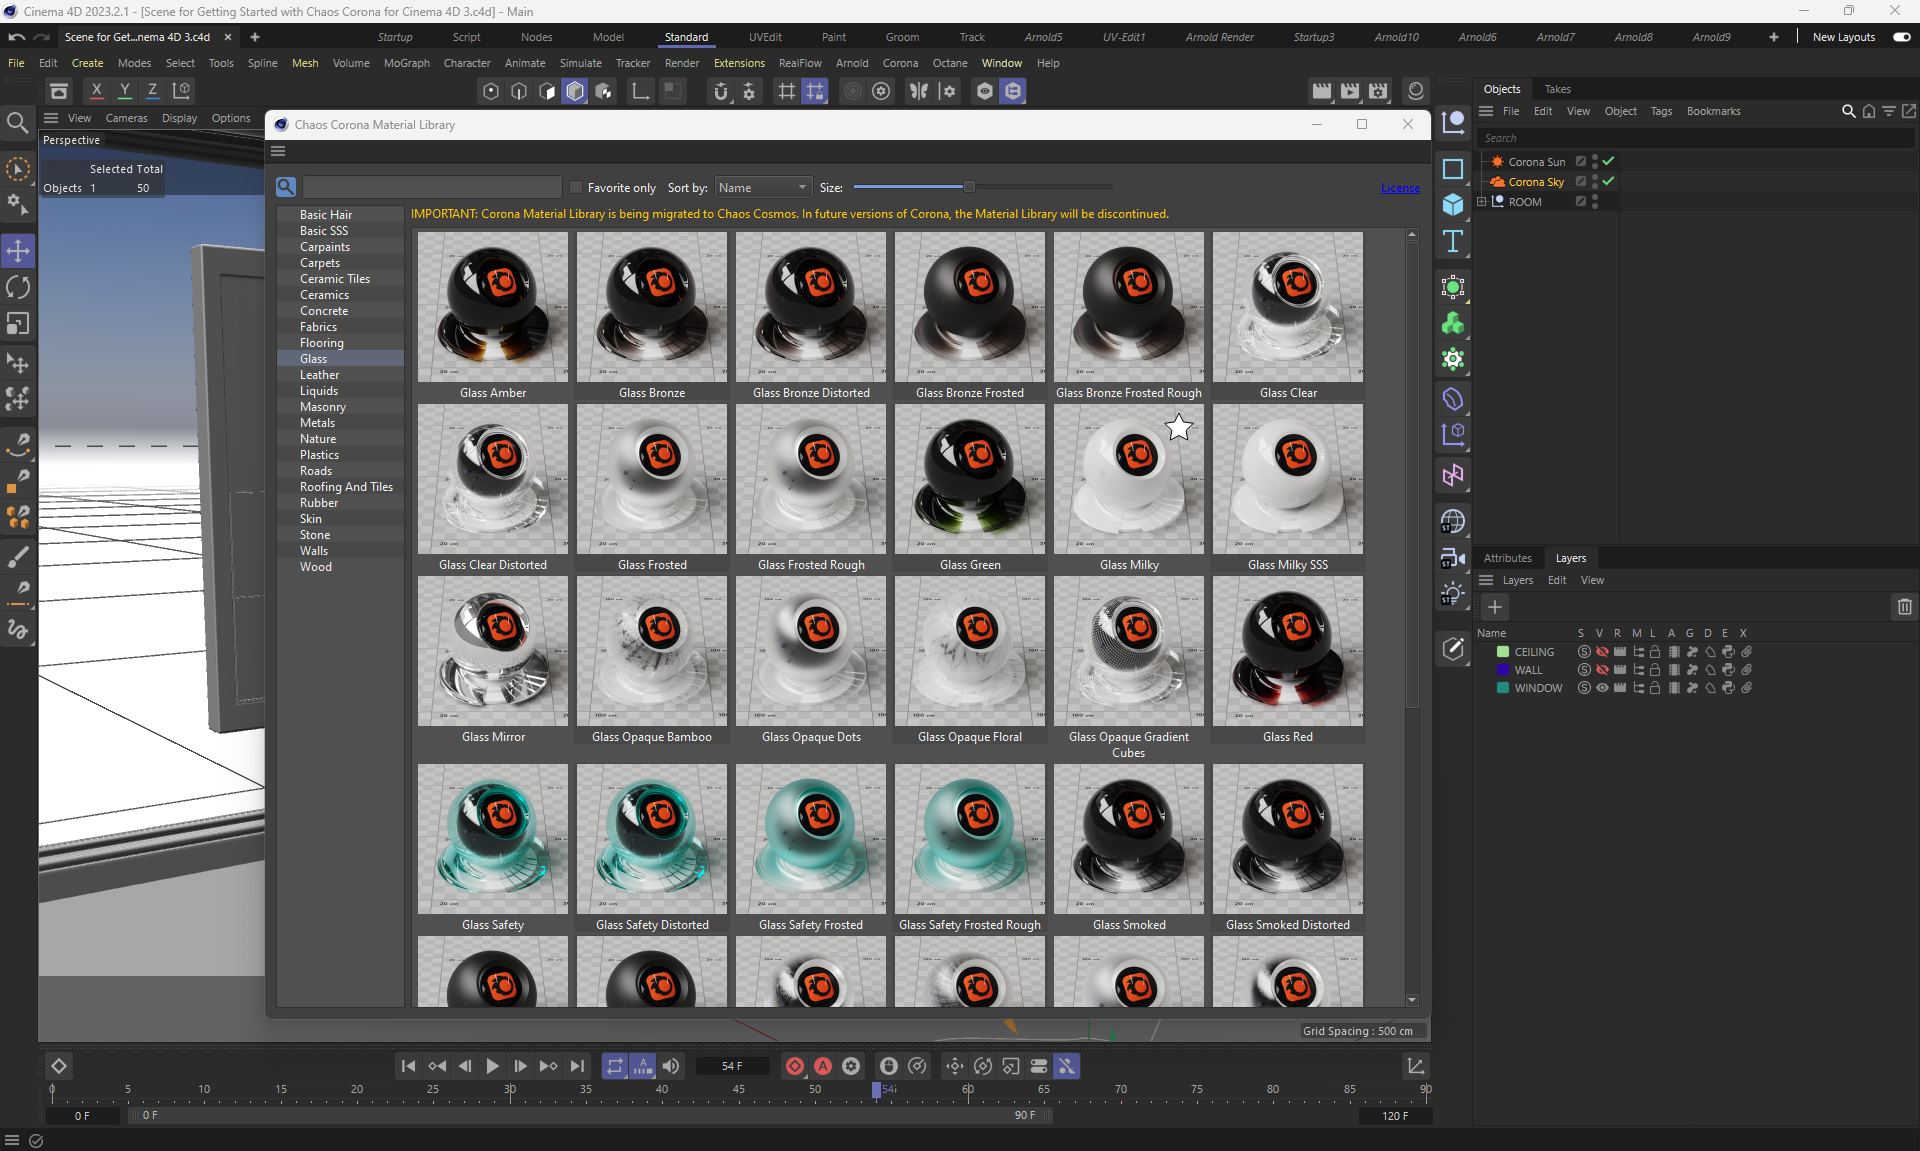Open the Corona menu in menu bar
This screenshot has height=1151, width=1920.
point(899,63)
